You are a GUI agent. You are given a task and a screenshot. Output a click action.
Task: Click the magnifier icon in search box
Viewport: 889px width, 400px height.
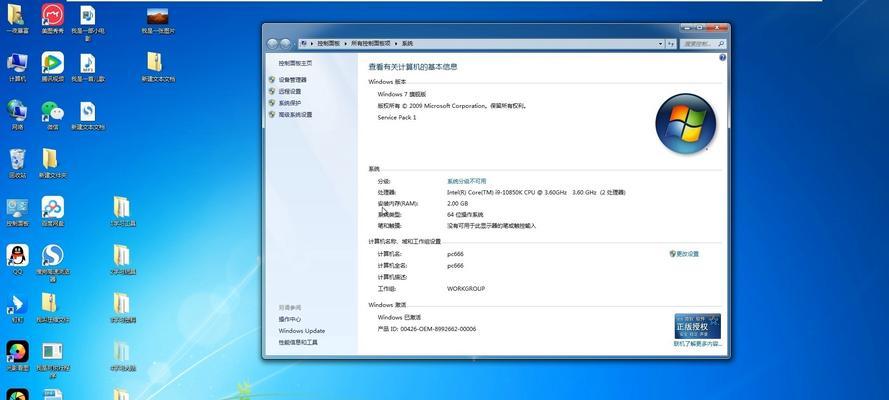pos(721,44)
